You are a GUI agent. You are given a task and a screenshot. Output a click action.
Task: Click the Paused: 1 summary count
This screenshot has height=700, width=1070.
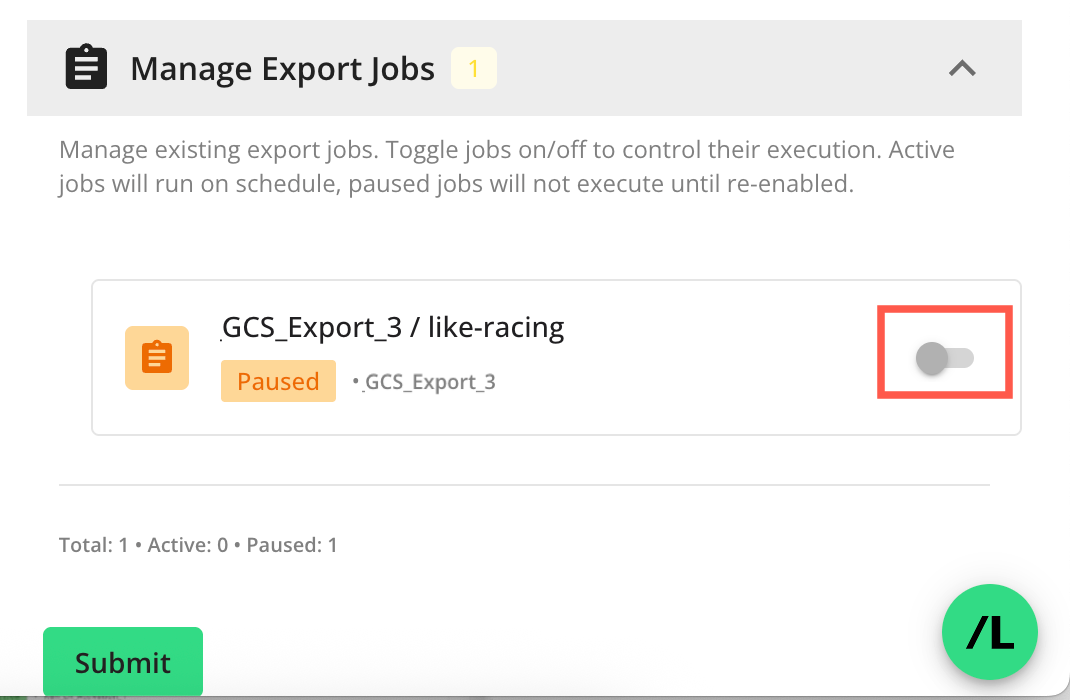coord(292,546)
